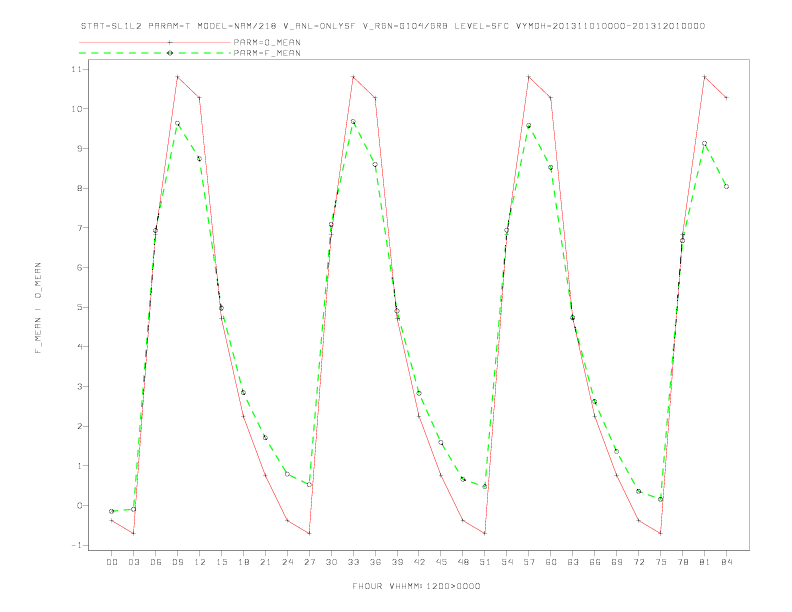This screenshot has height=612, width=792.
Task: Click x-axis tick label 54
Action: [507, 562]
